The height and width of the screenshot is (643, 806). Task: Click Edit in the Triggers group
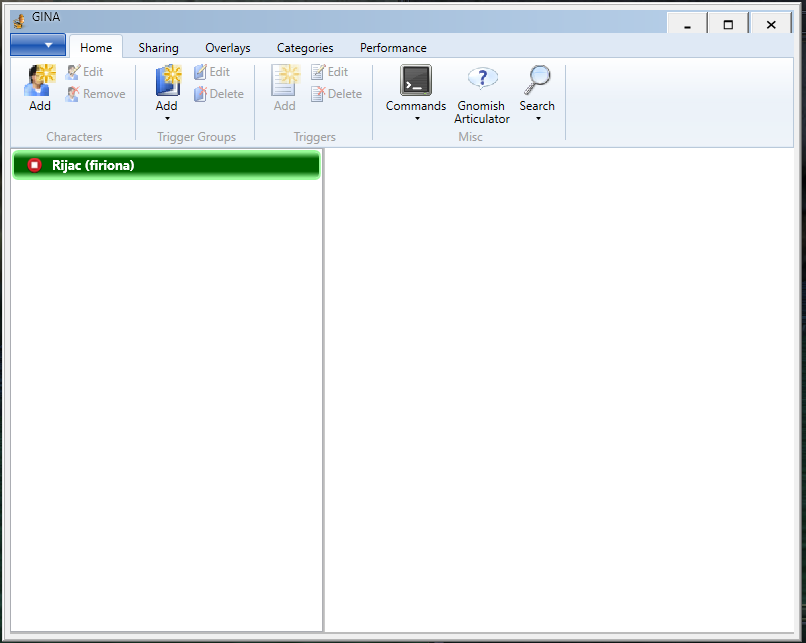330,72
